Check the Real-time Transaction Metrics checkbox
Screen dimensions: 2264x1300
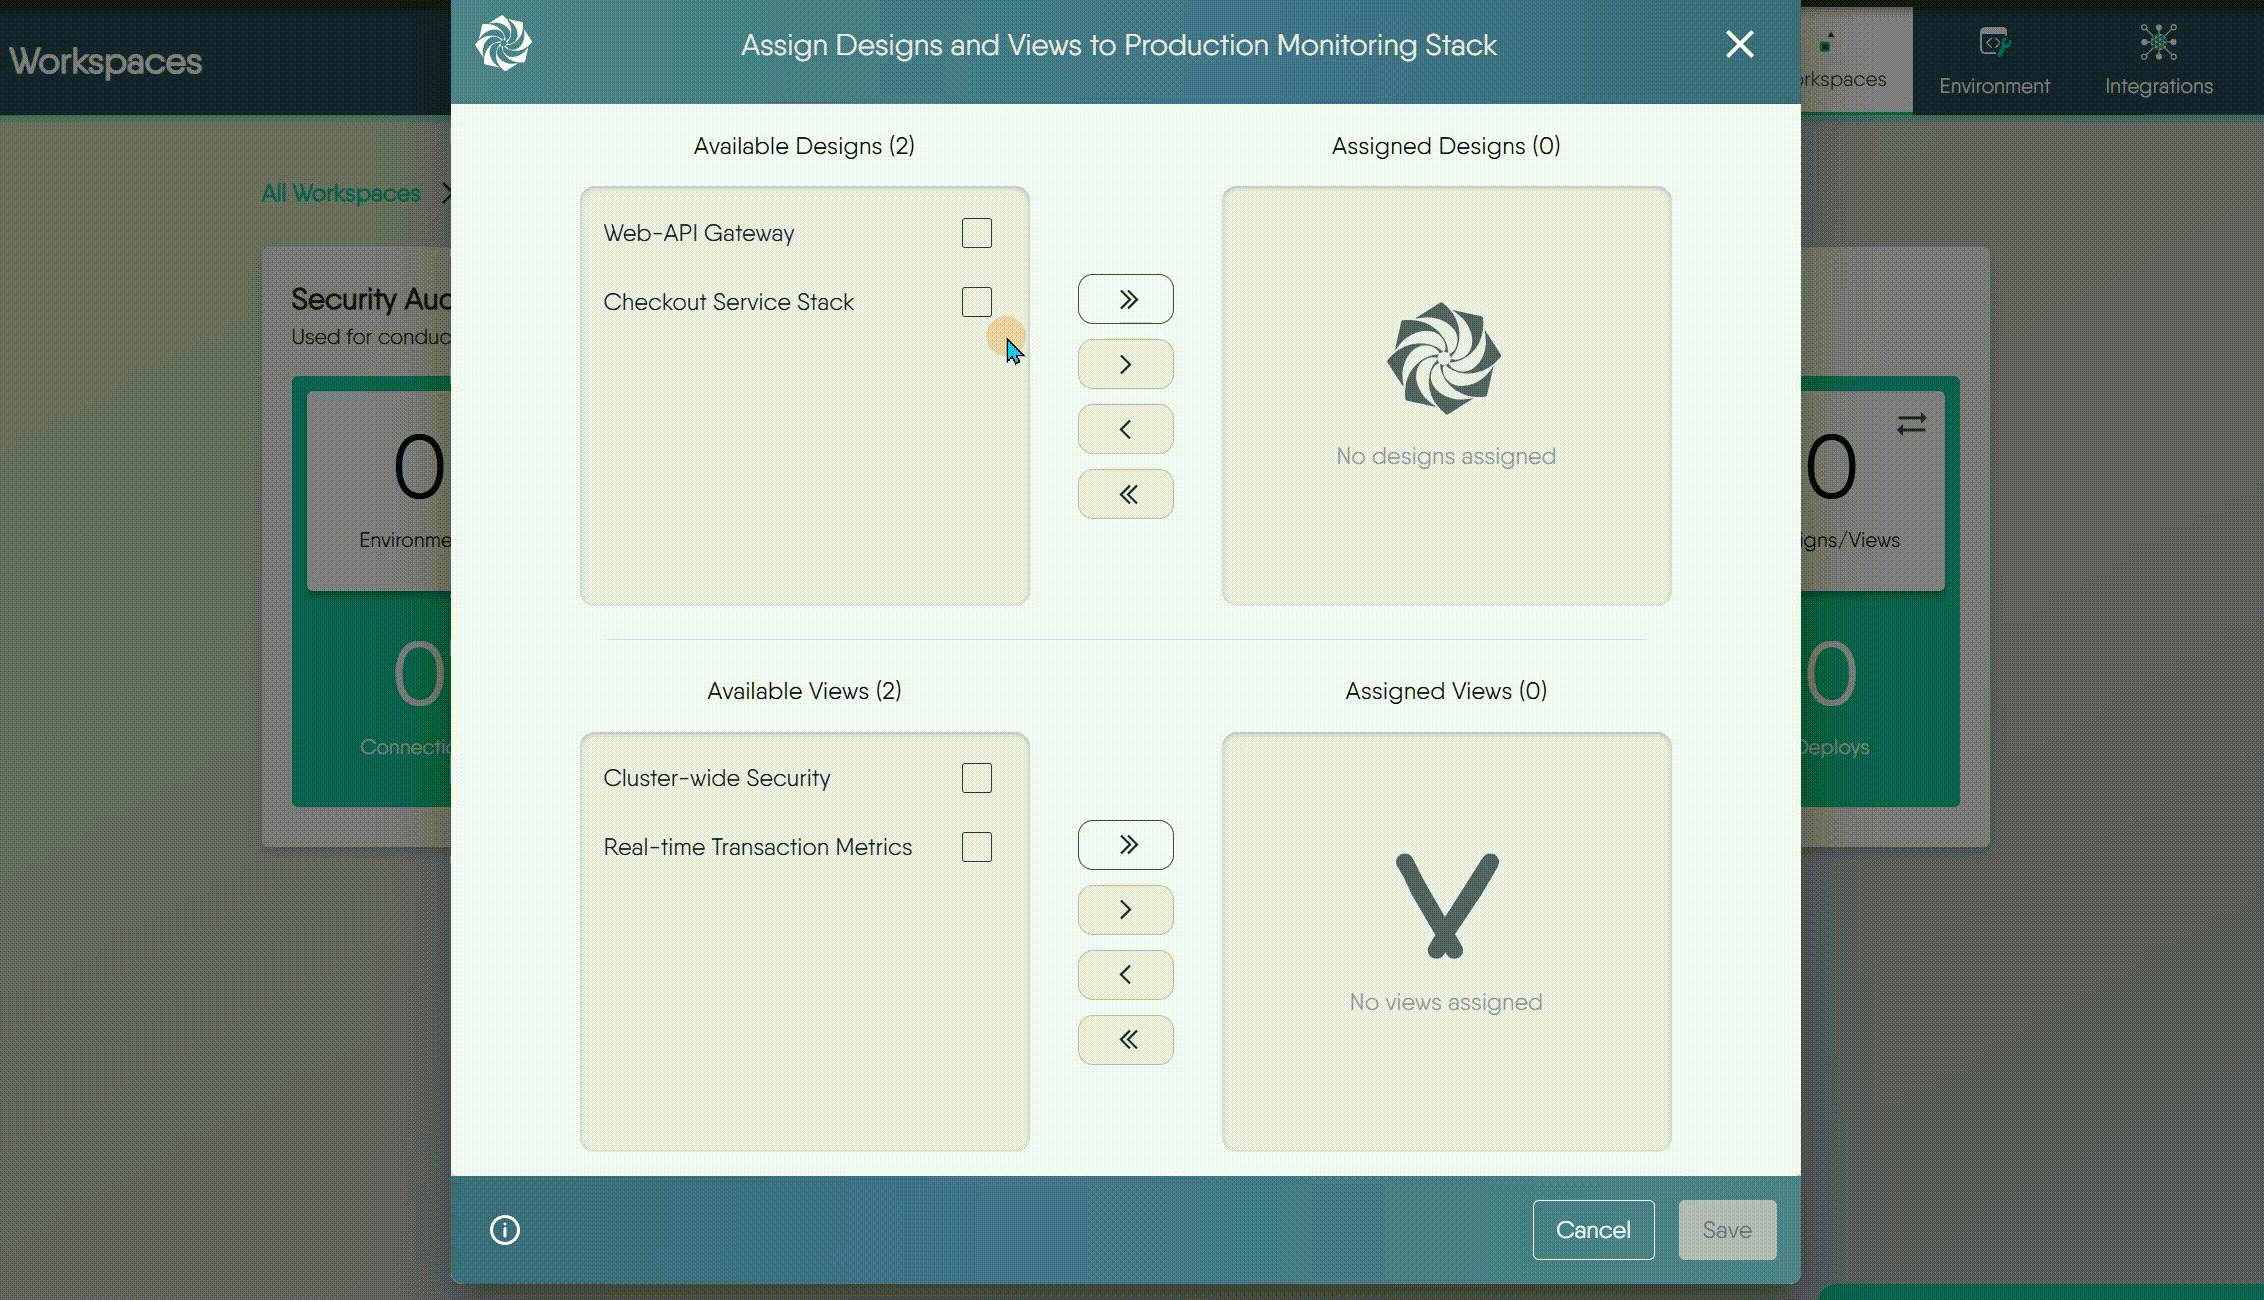(x=977, y=846)
